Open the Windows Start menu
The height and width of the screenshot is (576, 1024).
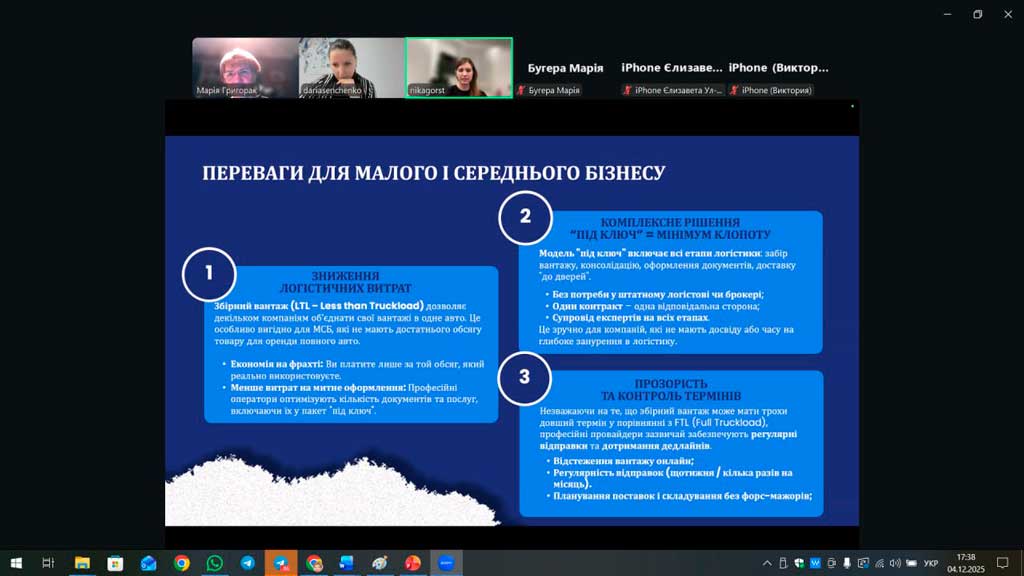16,563
